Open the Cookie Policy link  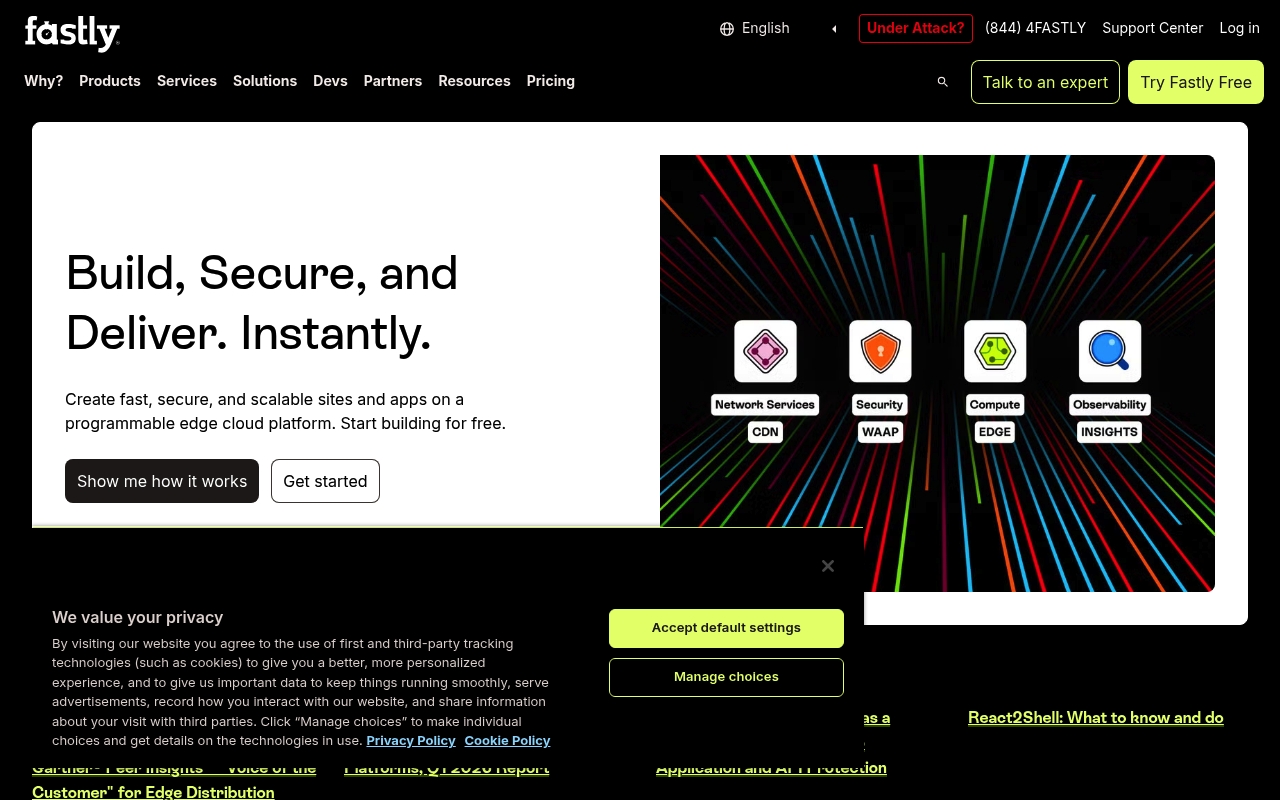(507, 741)
